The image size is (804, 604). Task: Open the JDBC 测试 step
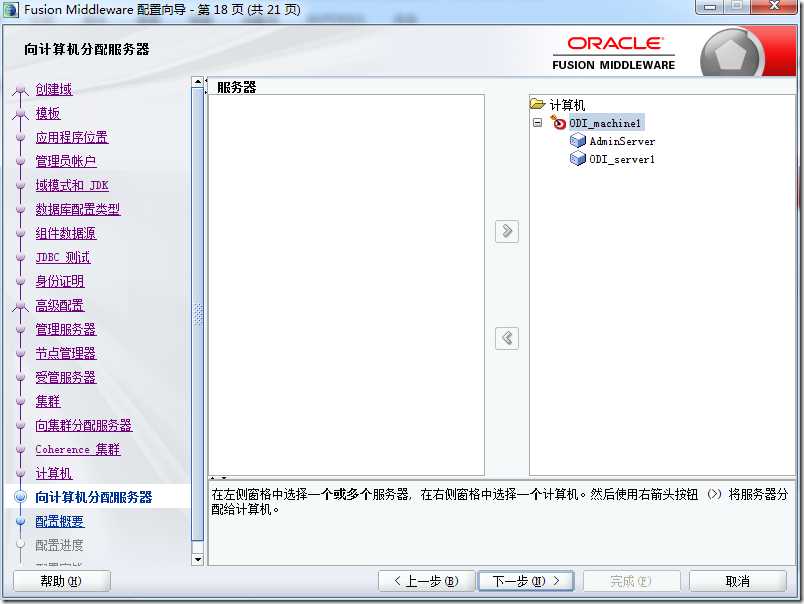[x=63, y=257]
